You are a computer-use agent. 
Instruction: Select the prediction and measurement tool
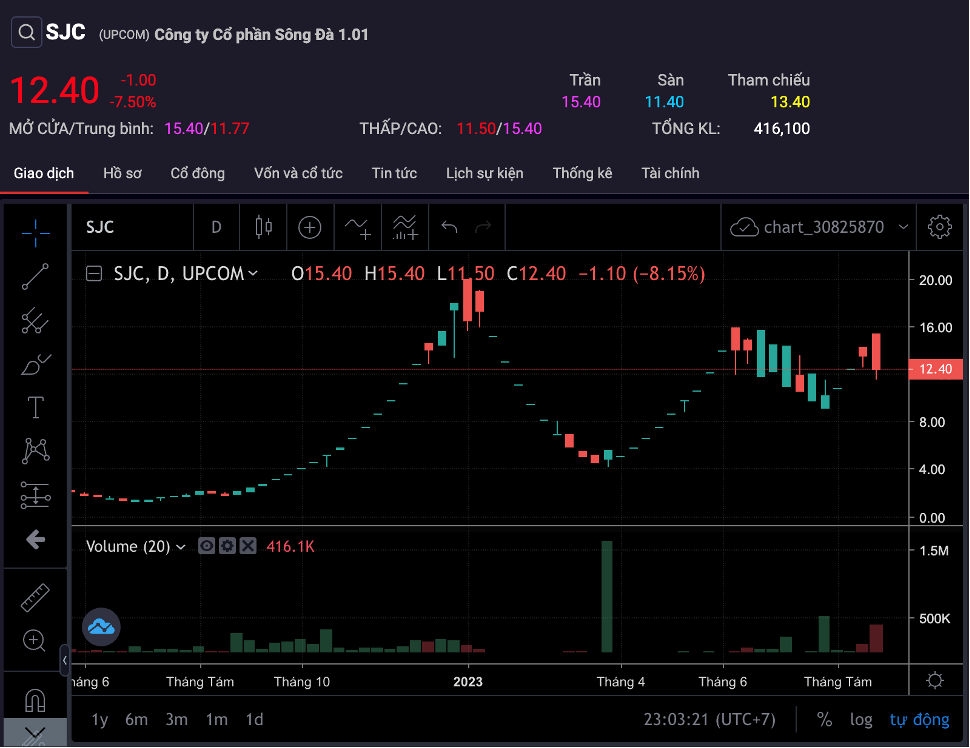tap(35, 495)
